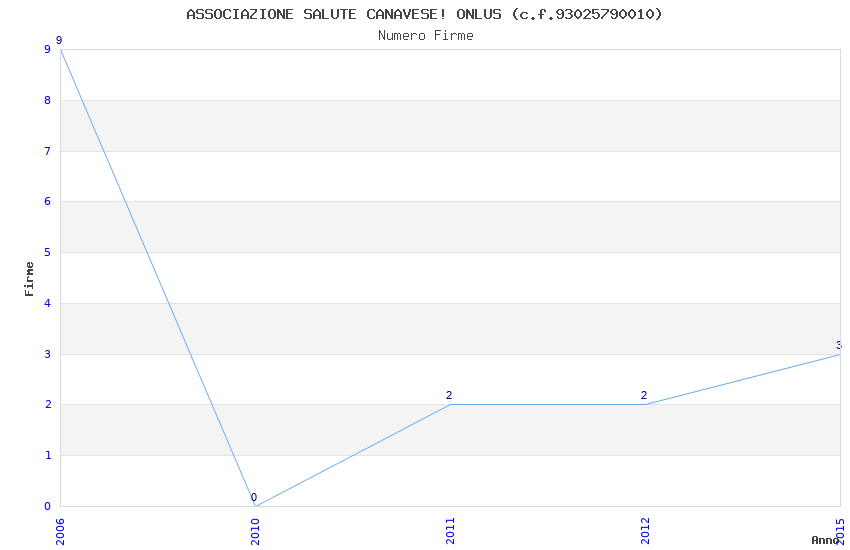Click the Anno x-axis label

pyautogui.click(x=825, y=540)
